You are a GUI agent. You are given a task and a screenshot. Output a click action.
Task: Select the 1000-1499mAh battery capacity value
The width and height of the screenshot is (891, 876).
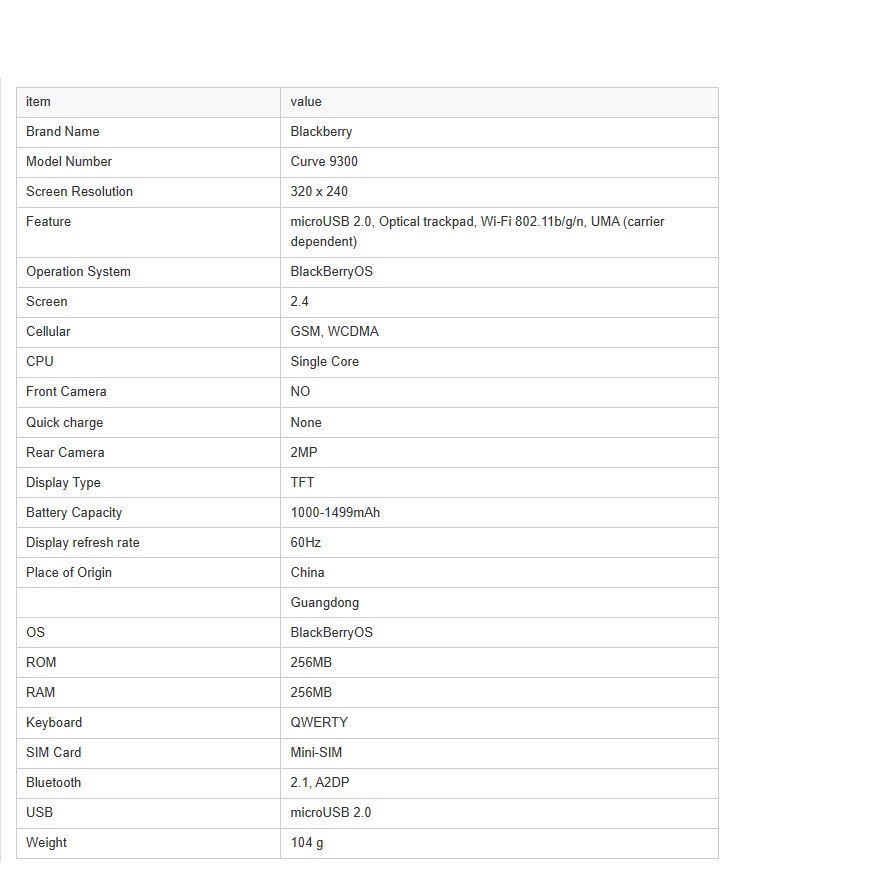(x=335, y=512)
